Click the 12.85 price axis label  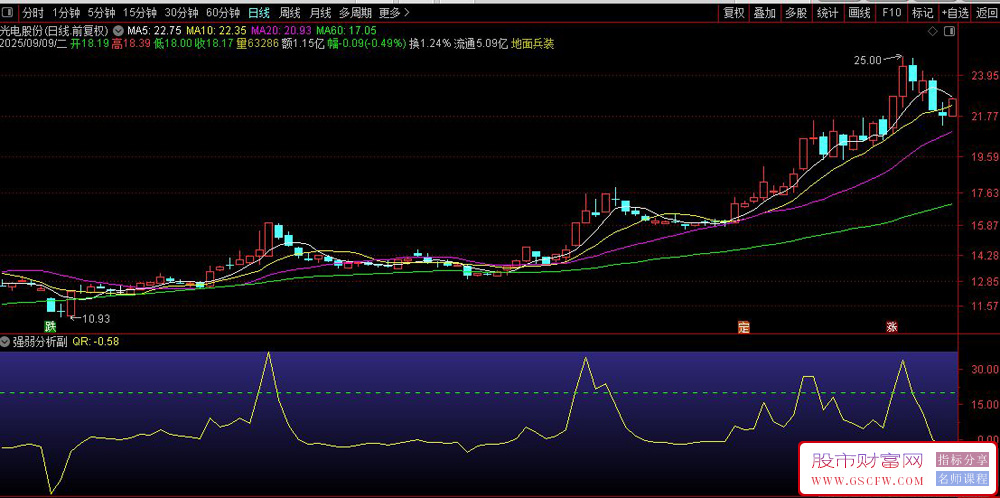tap(985, 281)
